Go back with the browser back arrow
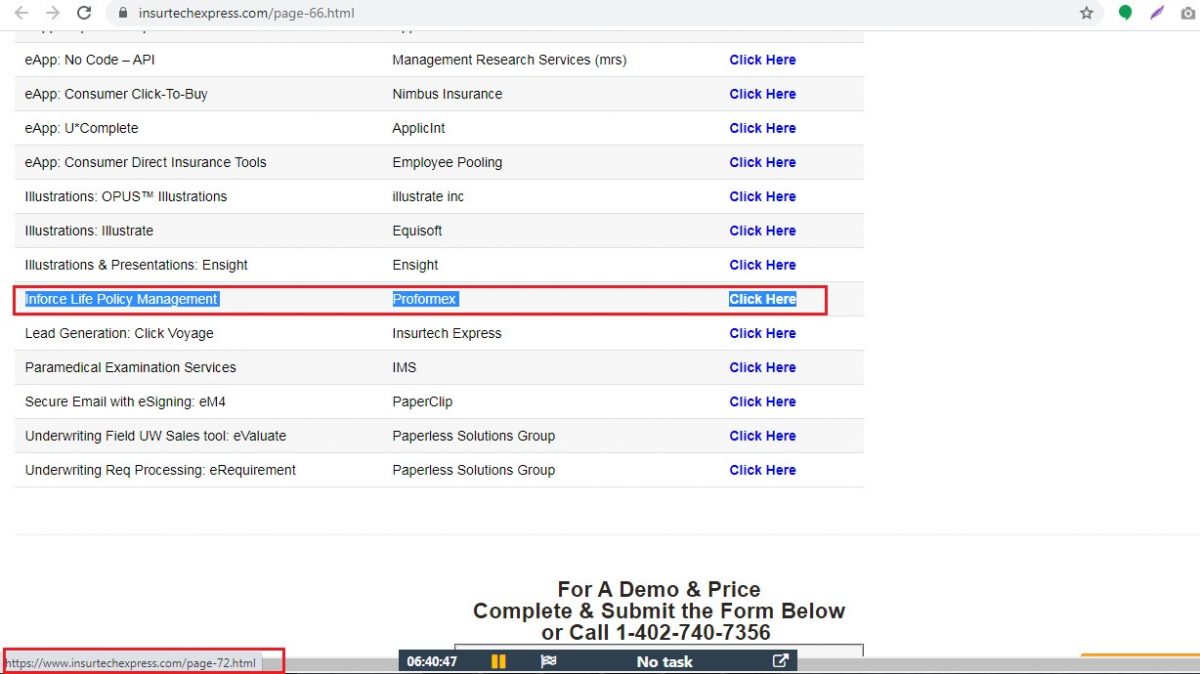Viewport: 1200px width, 674px height. (21, 13)
